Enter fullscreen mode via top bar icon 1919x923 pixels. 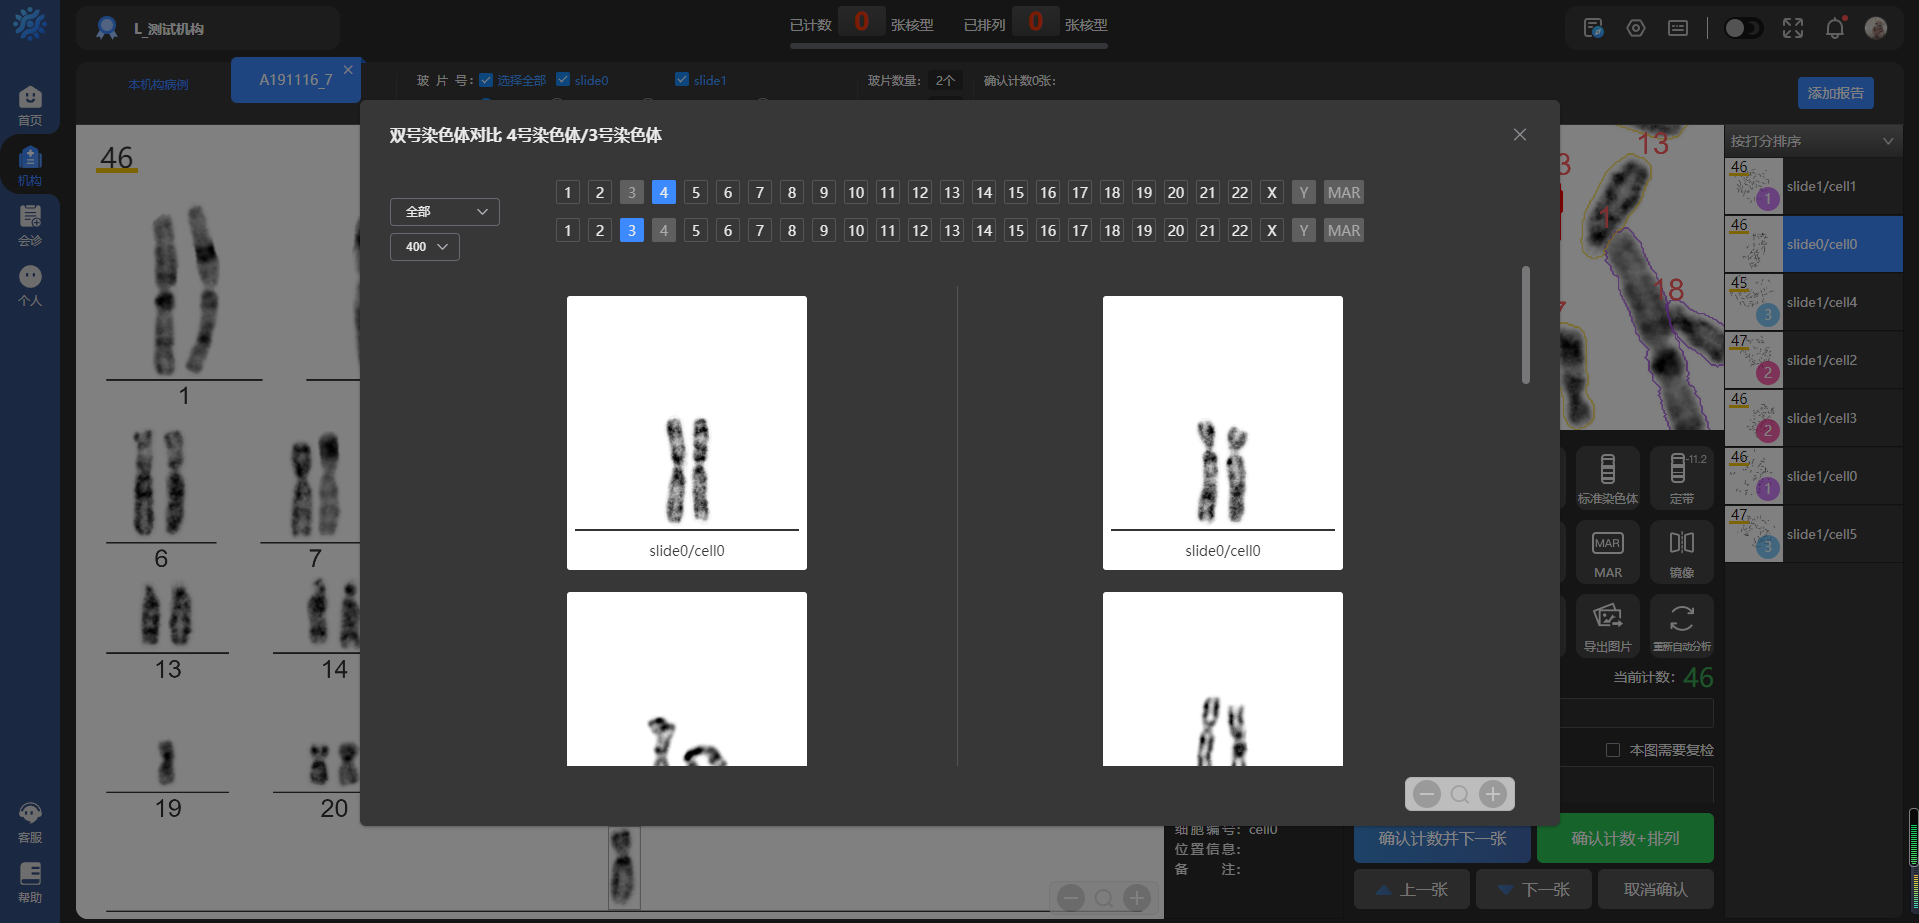coord(1792,28)
